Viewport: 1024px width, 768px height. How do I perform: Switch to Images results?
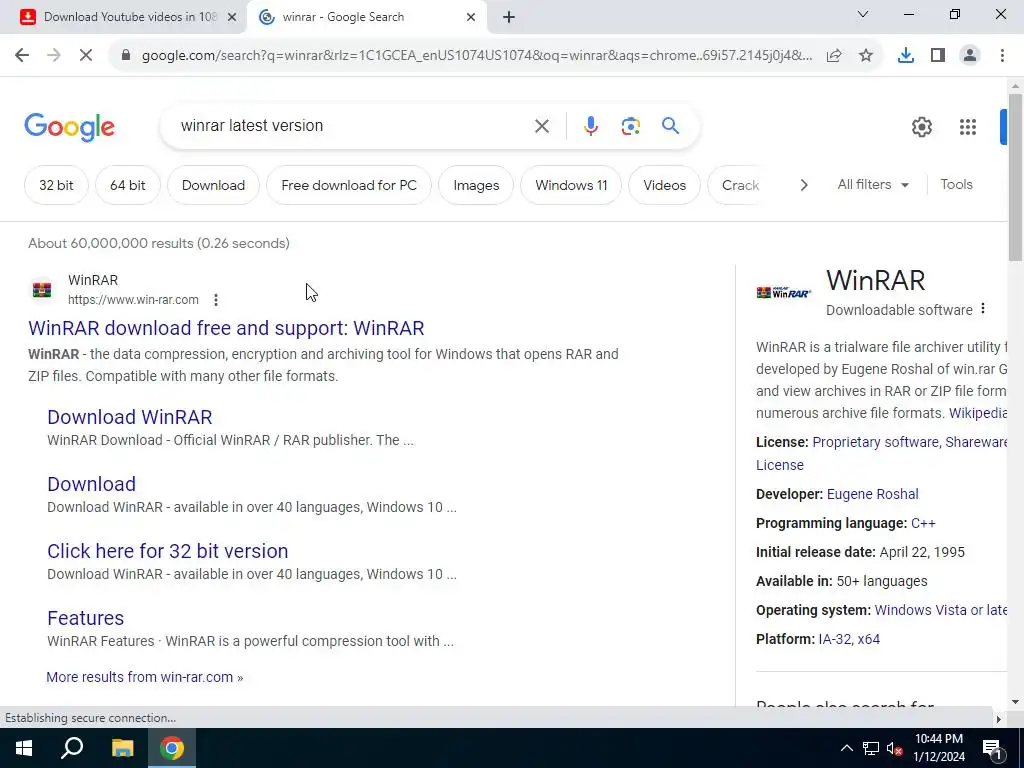476,185
